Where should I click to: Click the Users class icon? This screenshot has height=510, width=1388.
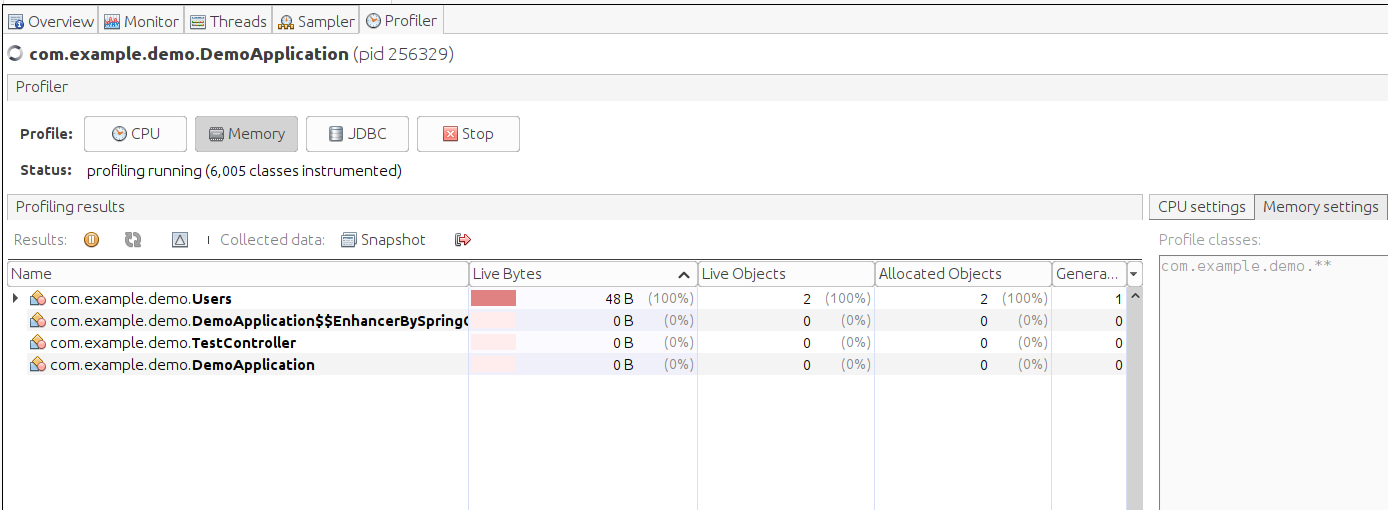pos(38,298)
